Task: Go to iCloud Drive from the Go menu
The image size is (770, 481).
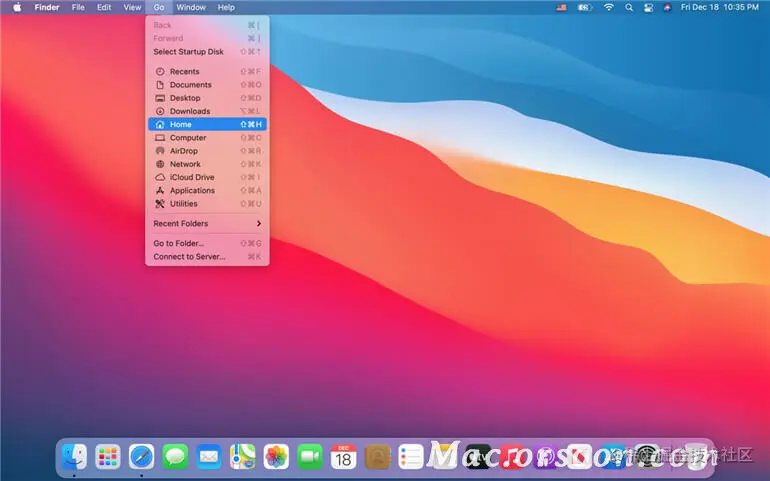Action: click(207, 177)
